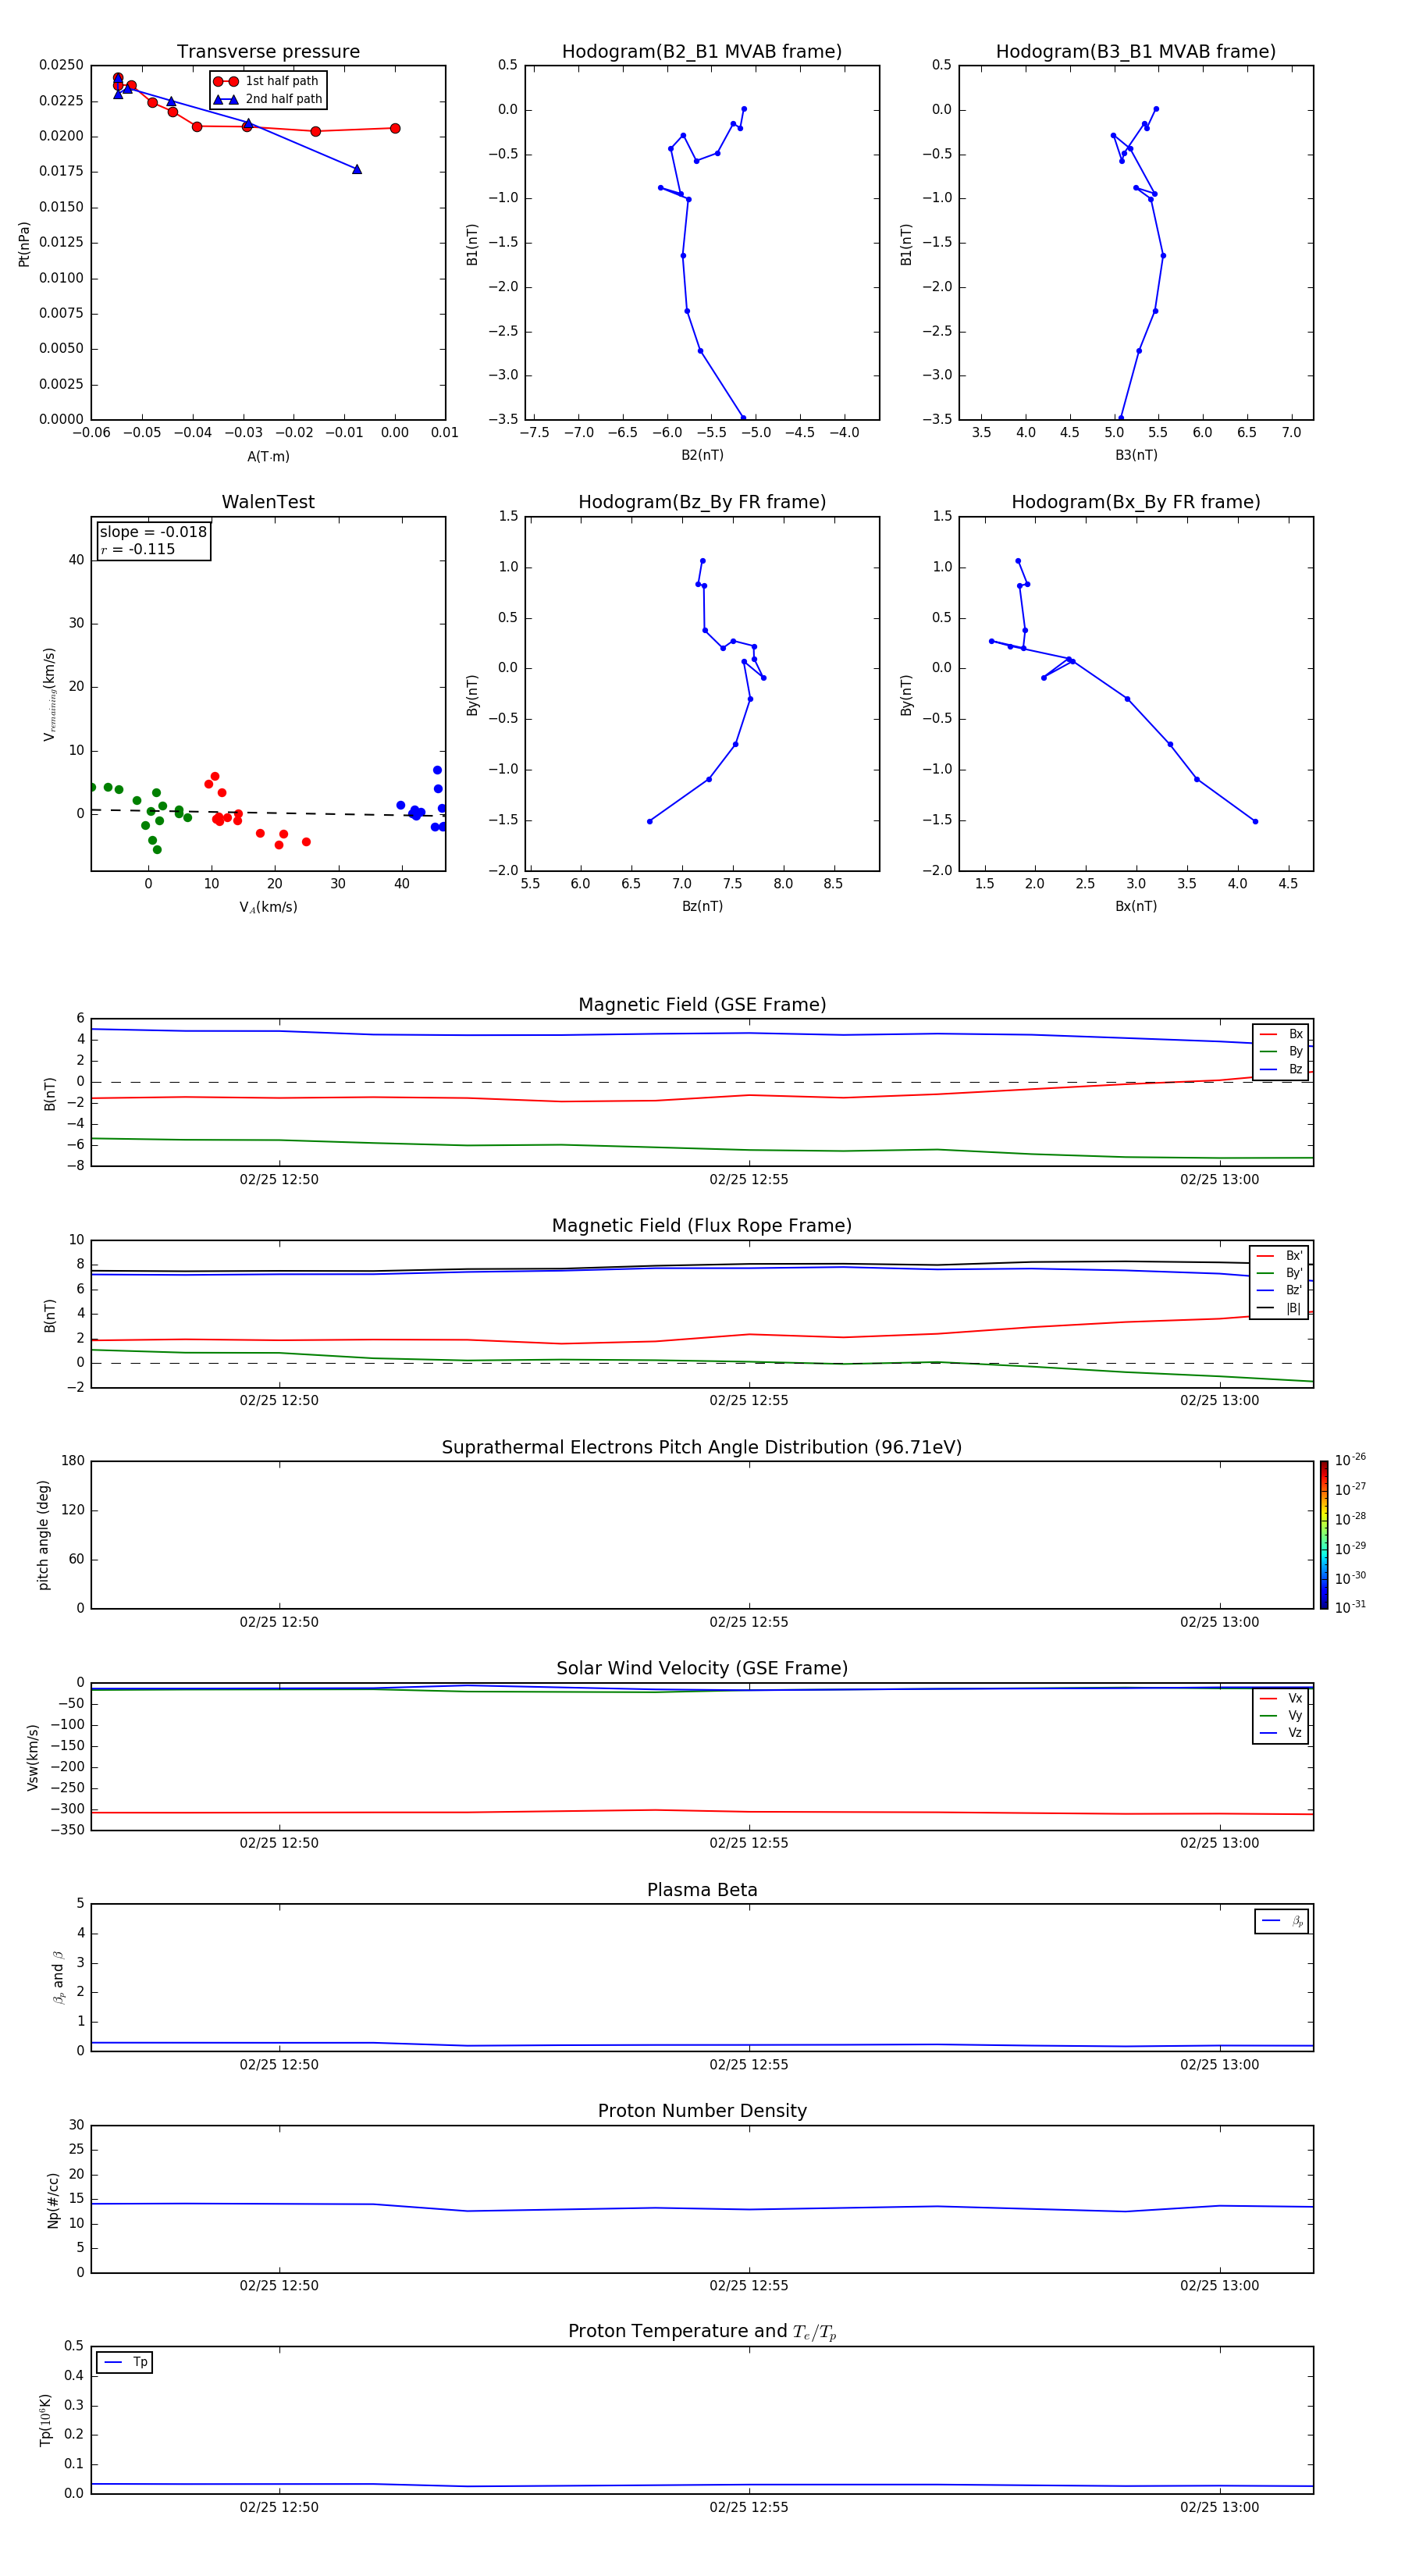1405x2576 pixels.
Task: Click the "Proton Number Density" title
Action: [702, 2112]
